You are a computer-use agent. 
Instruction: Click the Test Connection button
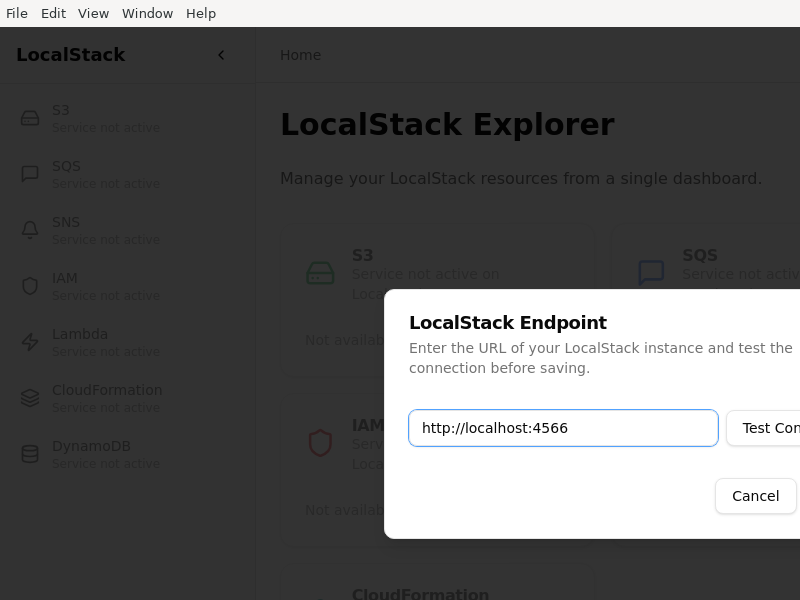(763, 428)
